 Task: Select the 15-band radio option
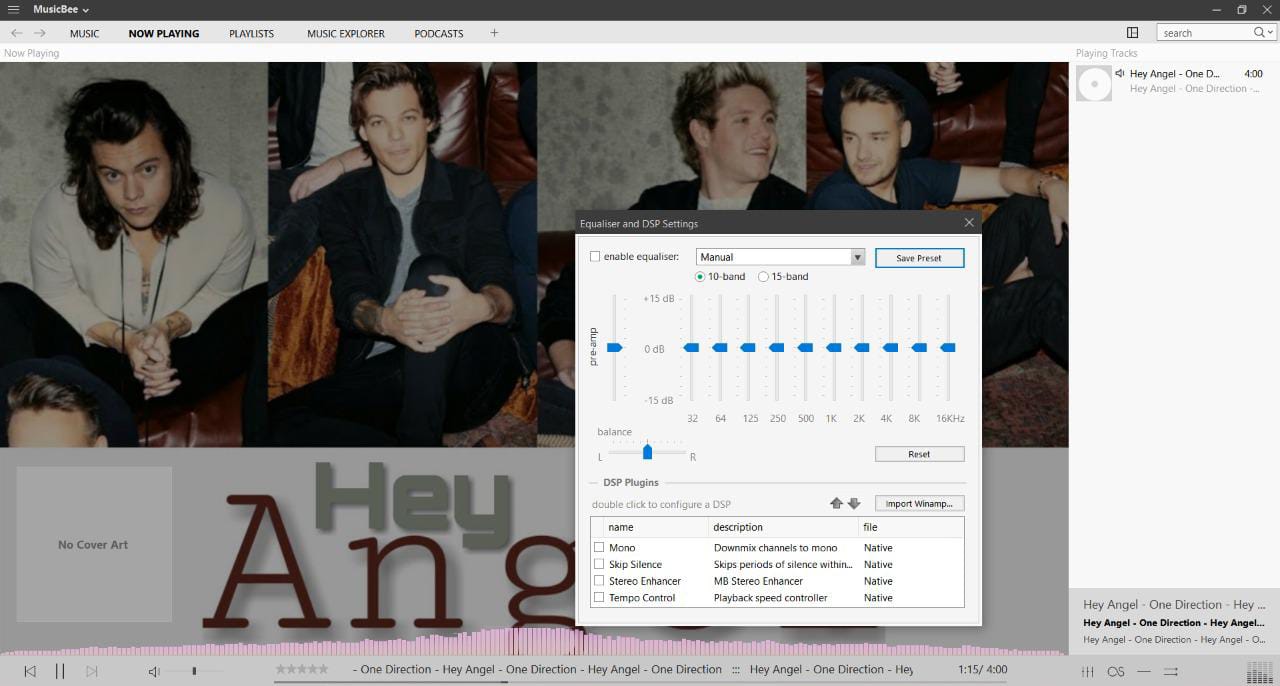[764, 277]
